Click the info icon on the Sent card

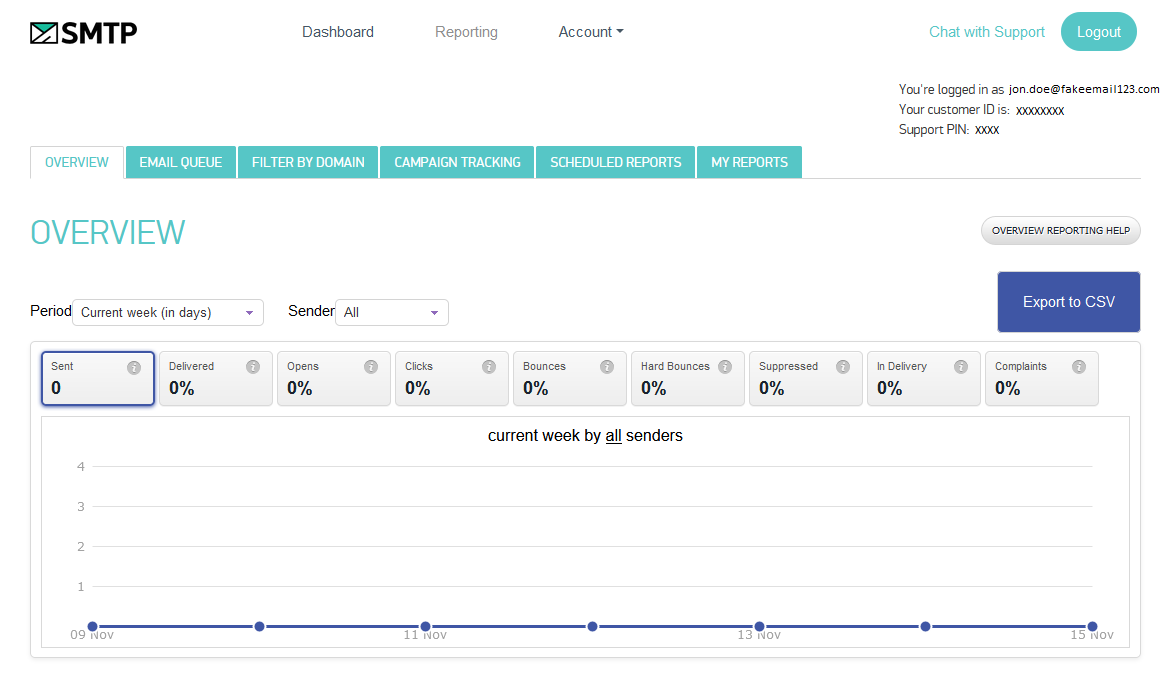click(133, 366)
